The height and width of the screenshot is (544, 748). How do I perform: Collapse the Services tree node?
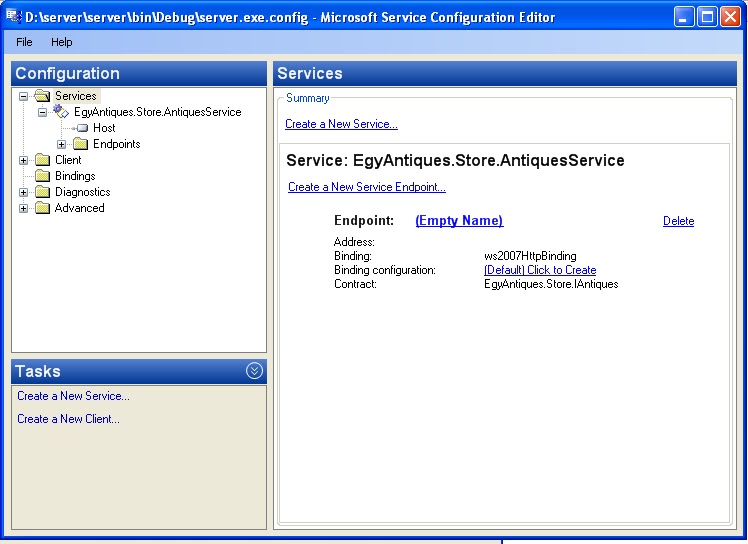[x=23, y=96]
